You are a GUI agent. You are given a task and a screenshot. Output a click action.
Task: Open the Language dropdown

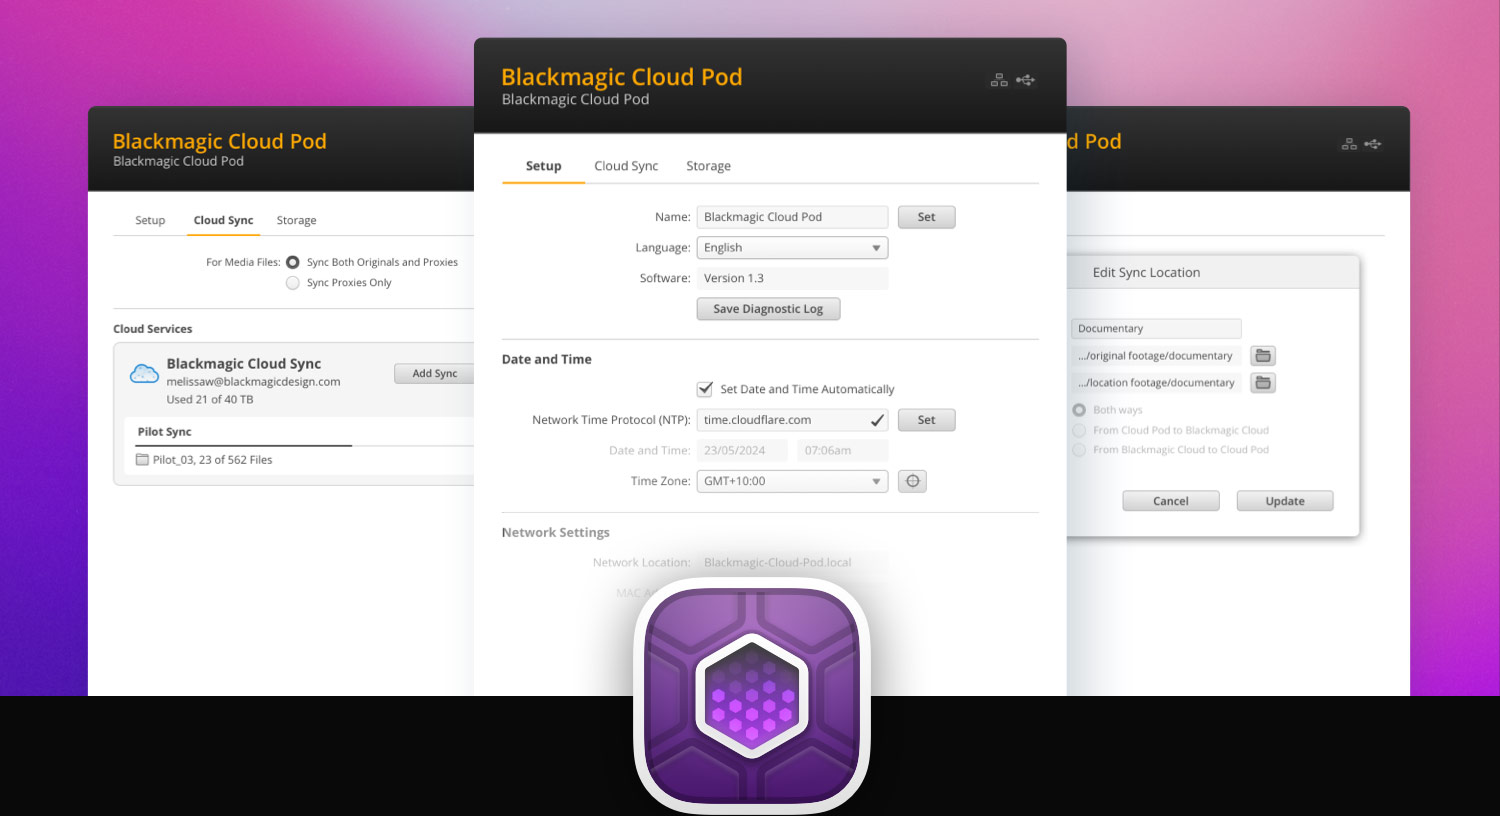click(x=791, y=247)
